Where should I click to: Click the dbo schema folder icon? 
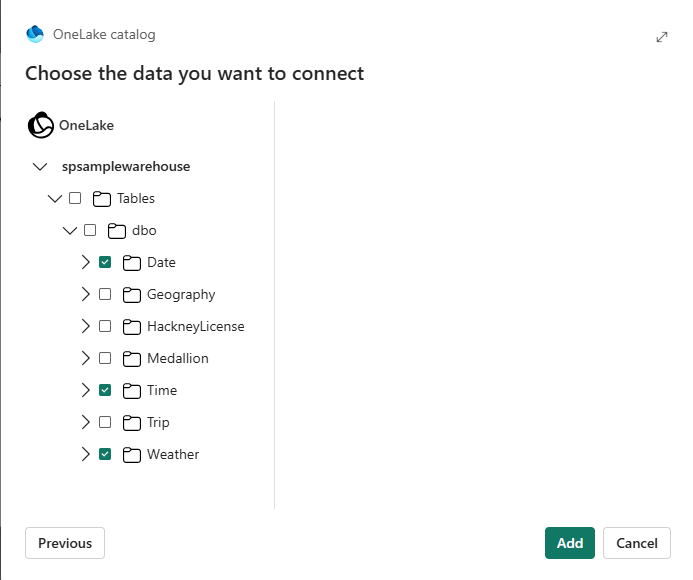(116, 230)
